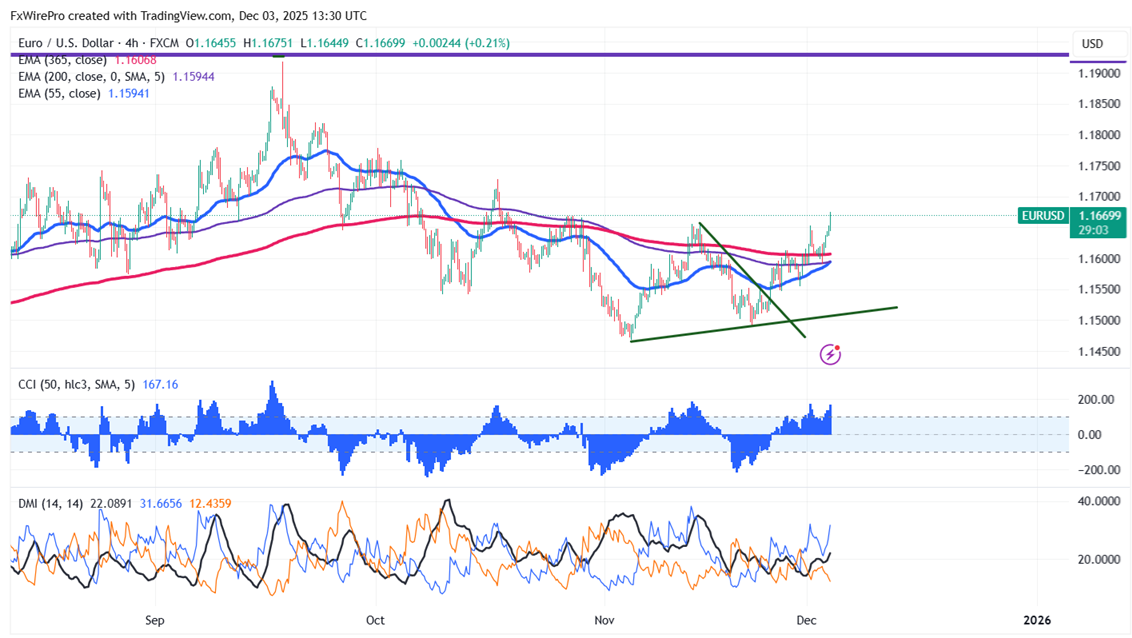This screenshot has width=1132, height=638.
Task: Select the rising green support trendline
Action: point(764,324)
